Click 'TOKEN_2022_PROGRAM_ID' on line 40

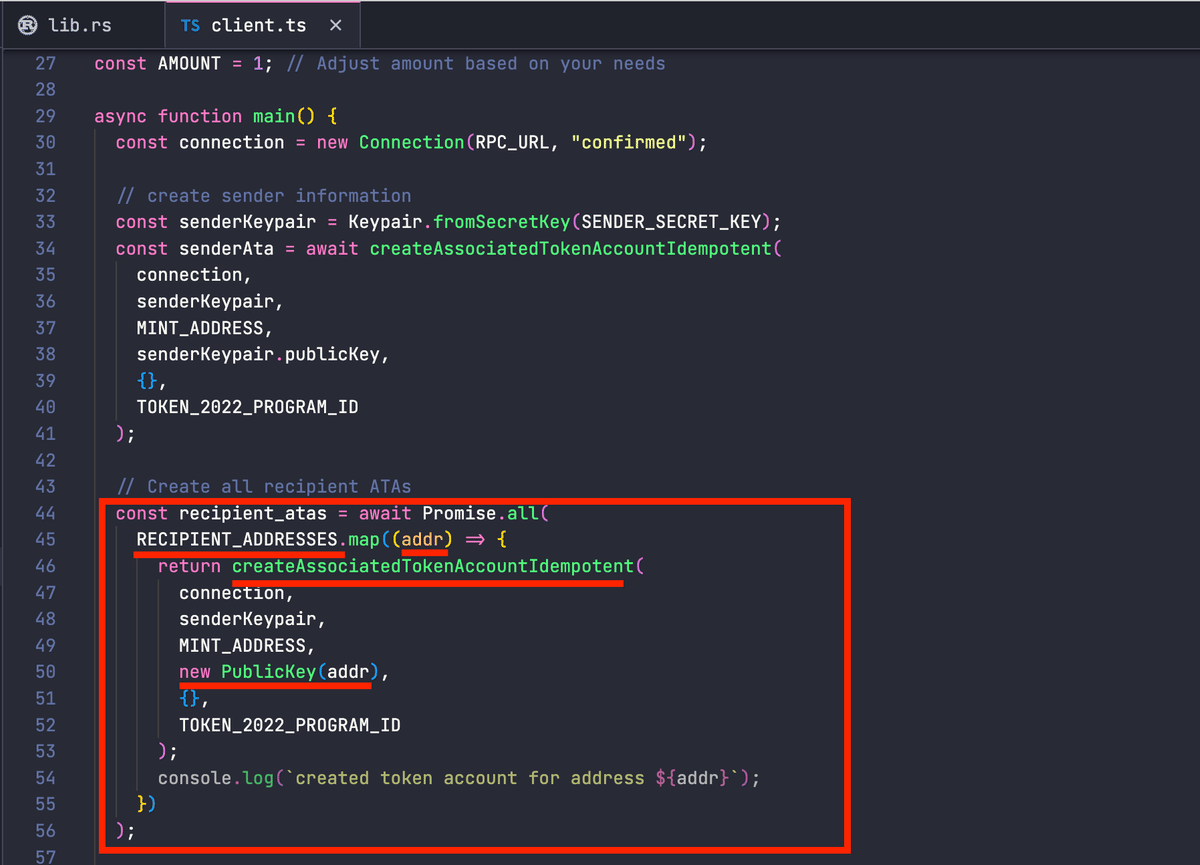(x=247, y=407)
